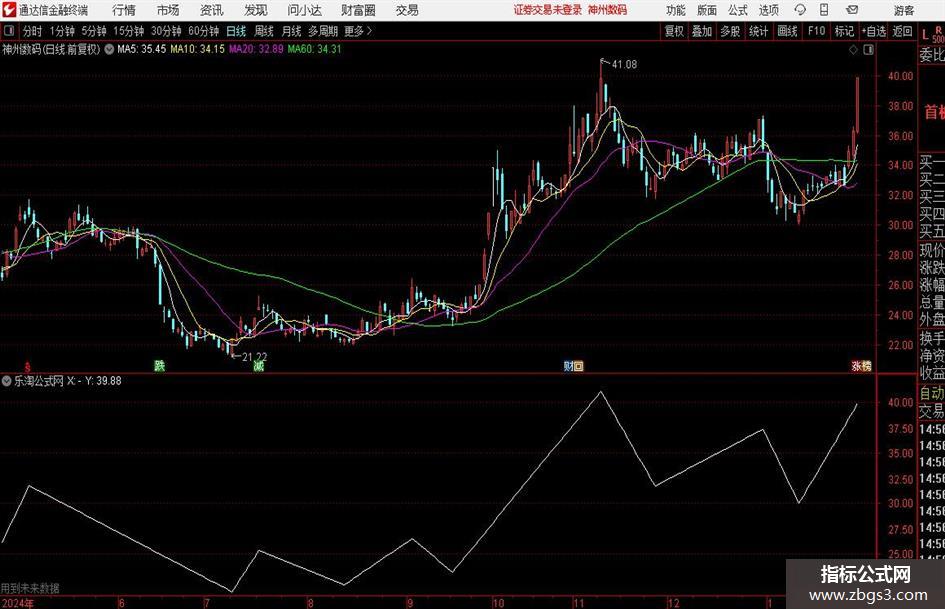Open the 市场 menu

click(x=168, y=10)
